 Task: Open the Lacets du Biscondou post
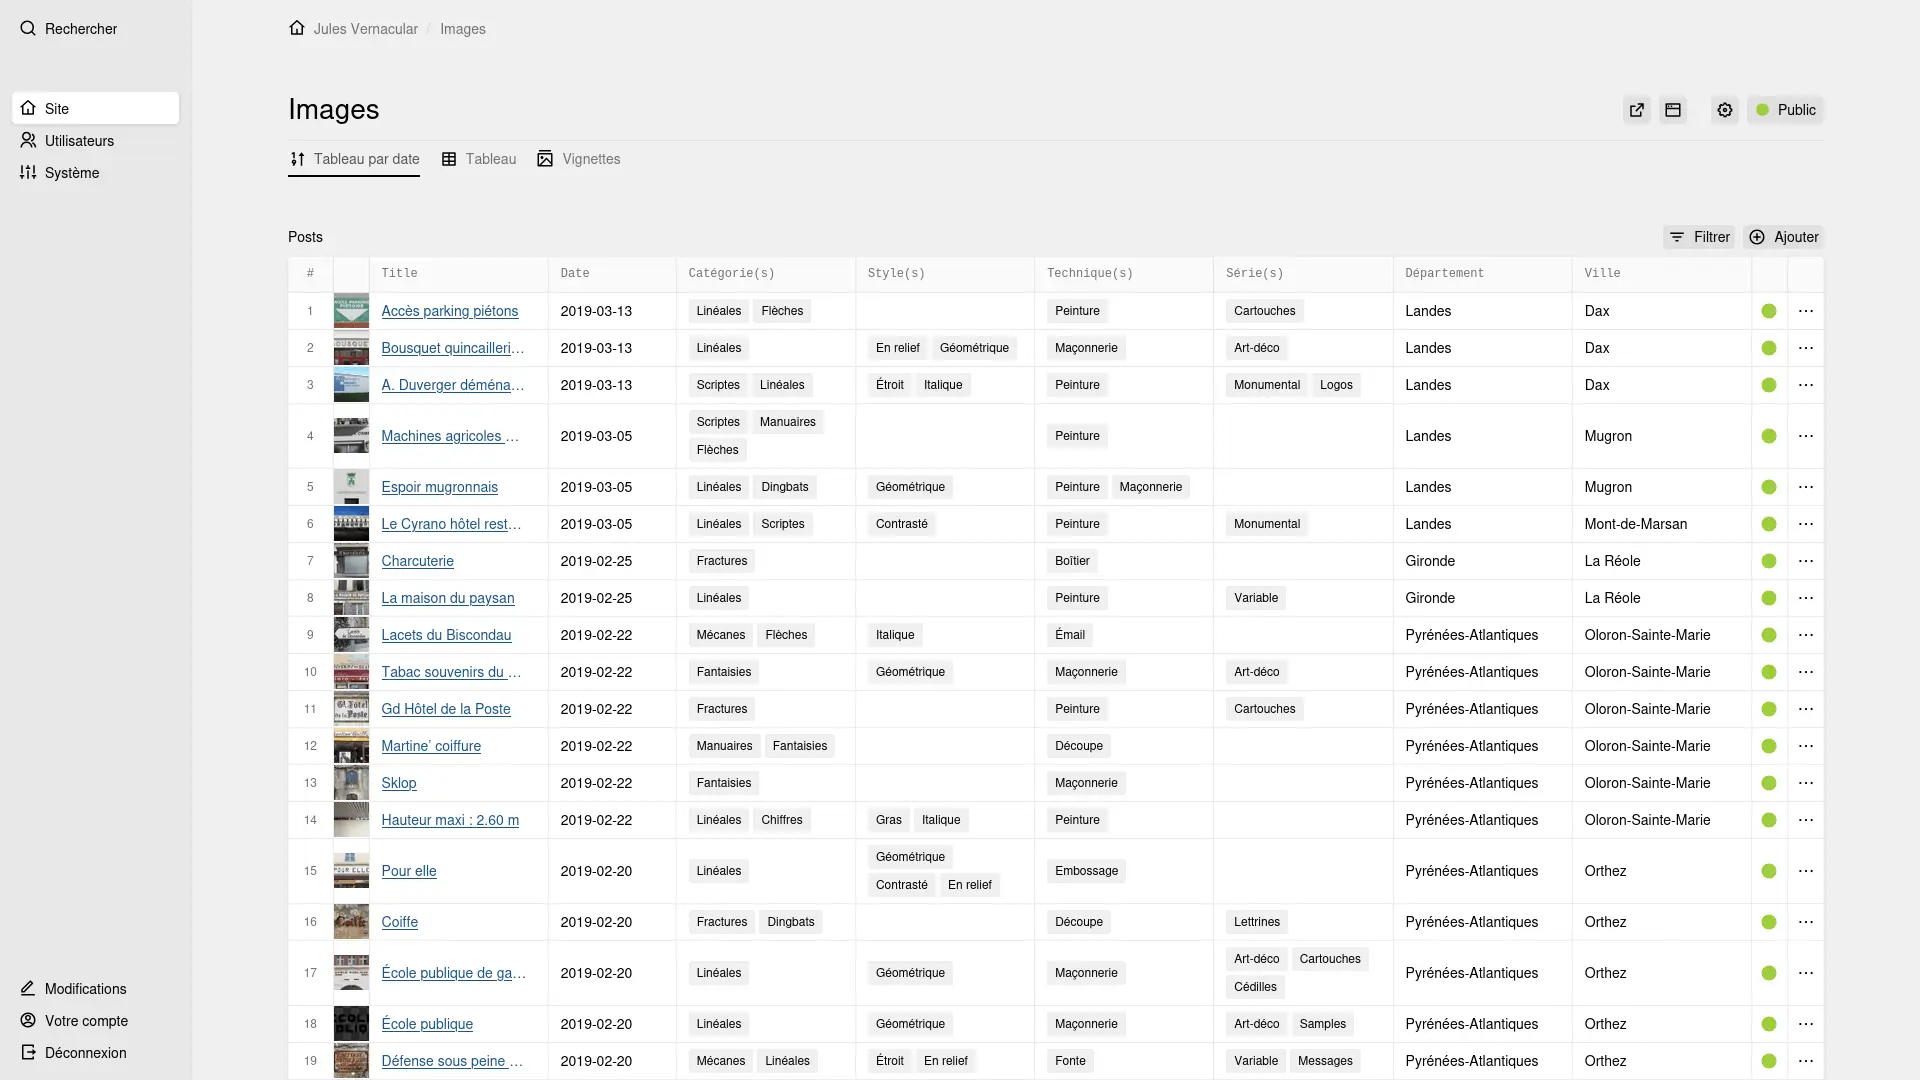(x=445, y=635)
